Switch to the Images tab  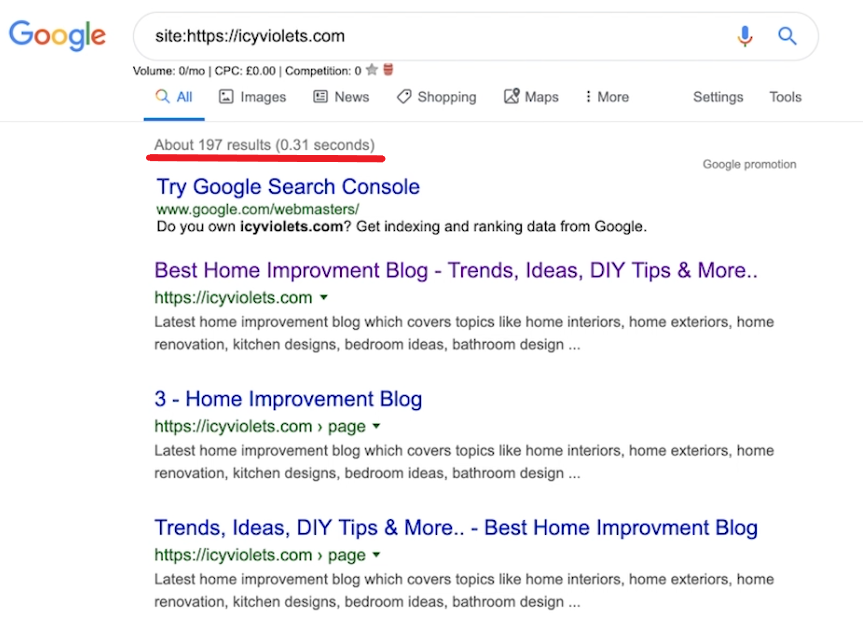[253, 97]
